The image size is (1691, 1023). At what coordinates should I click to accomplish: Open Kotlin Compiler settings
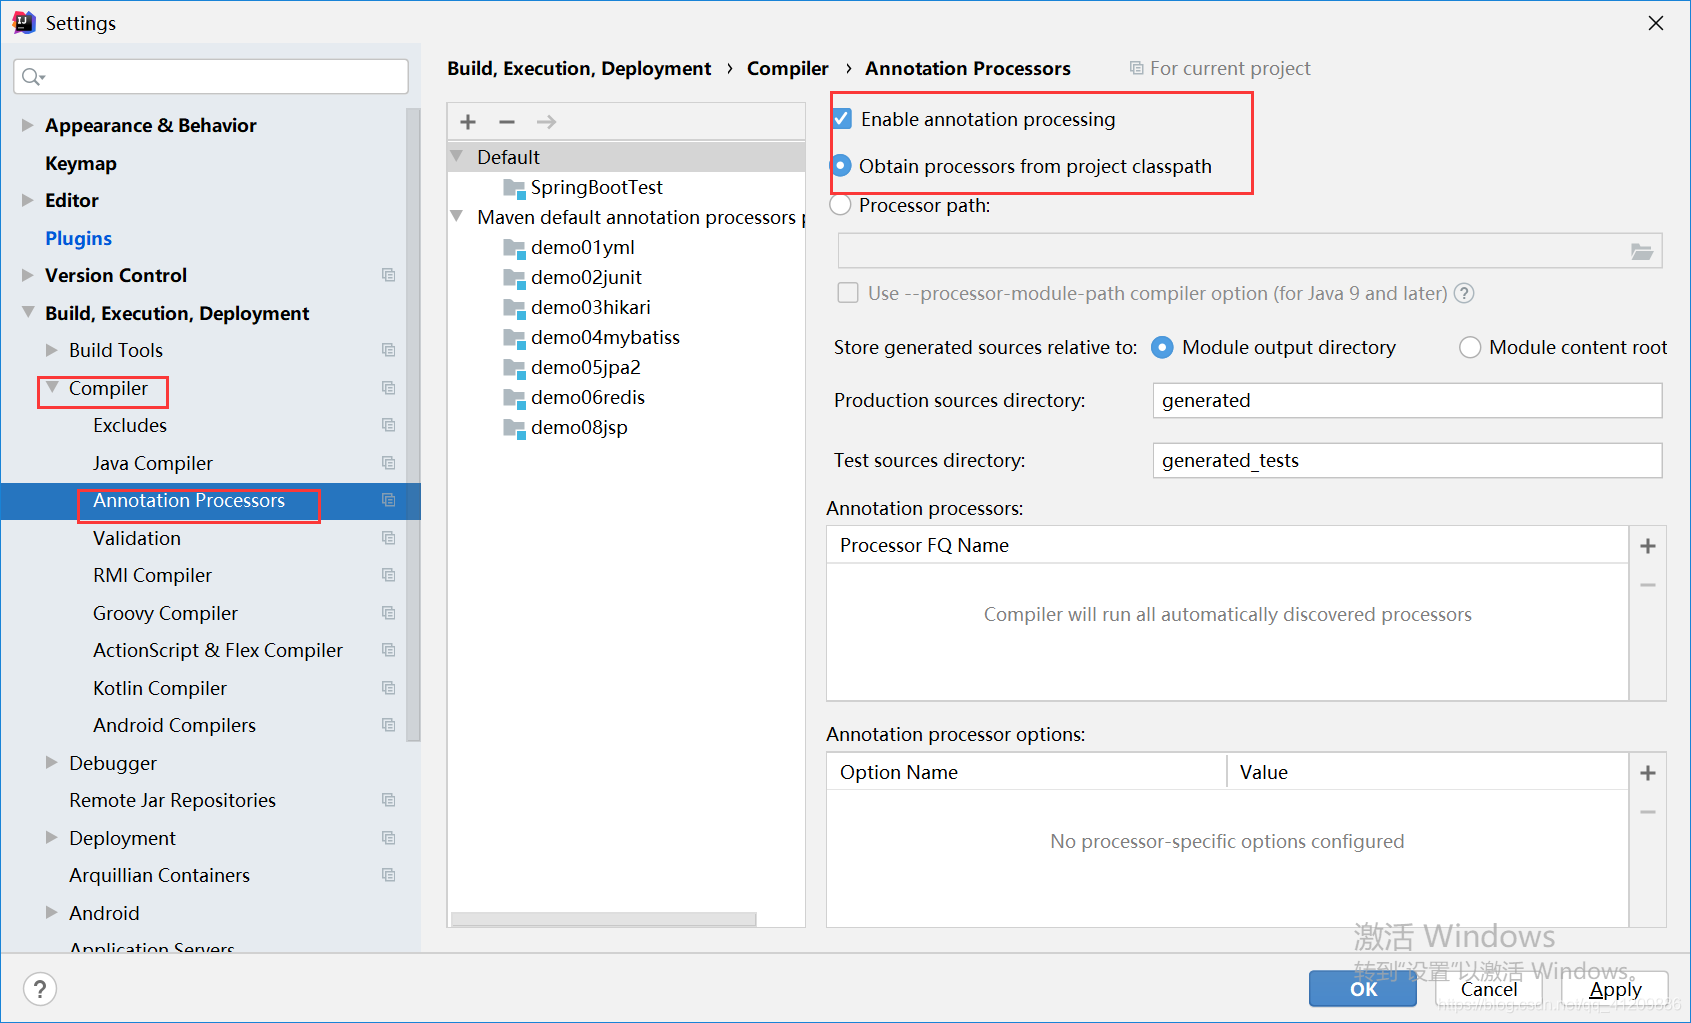pyautogui.click(x=160, y=688)
